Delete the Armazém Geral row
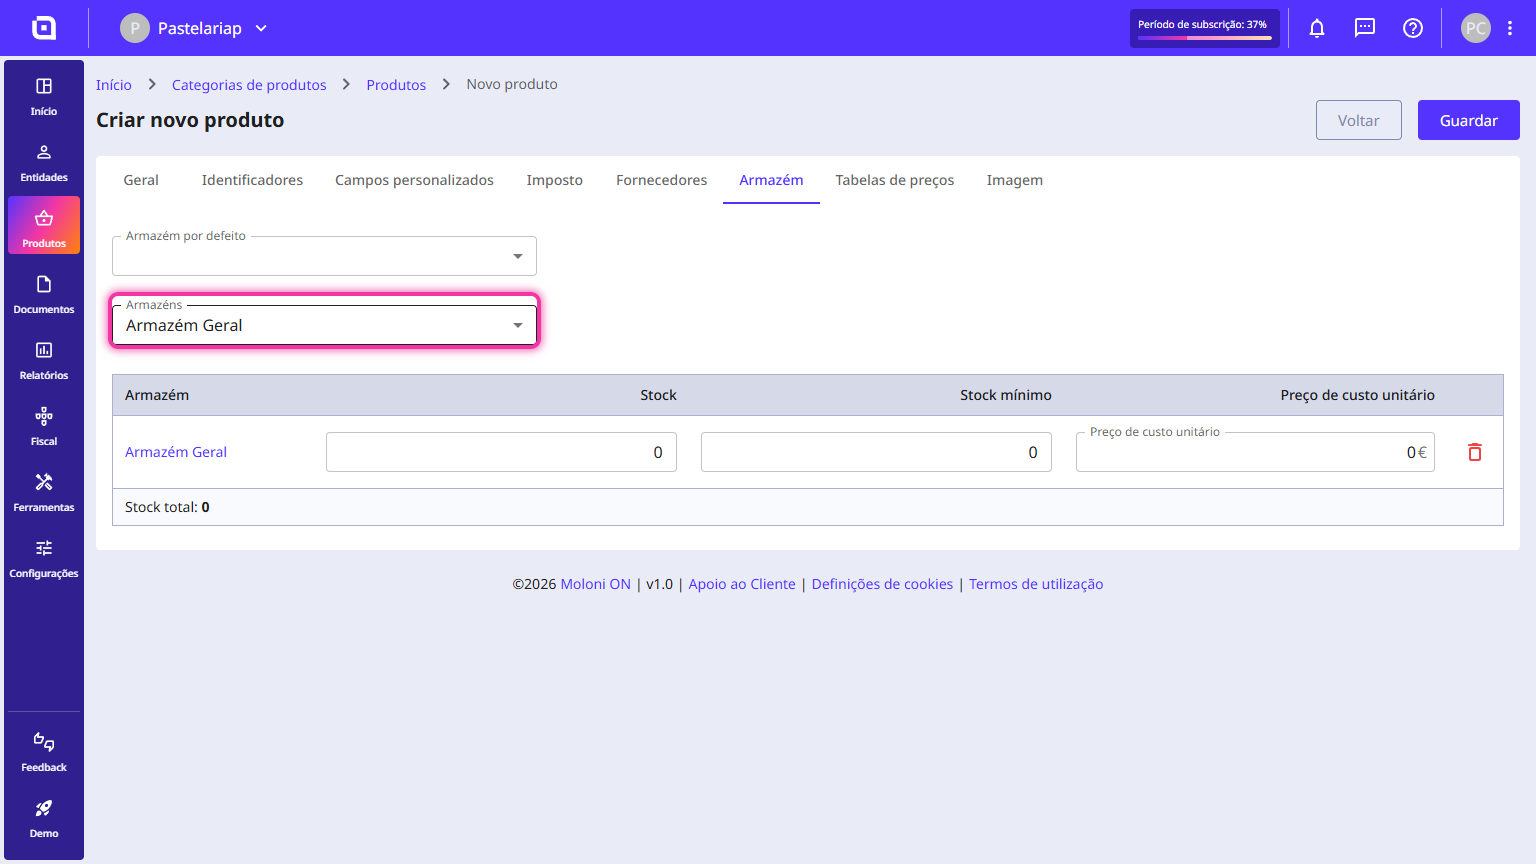This screenshot has height=864, width=1536. [1475, 452]
